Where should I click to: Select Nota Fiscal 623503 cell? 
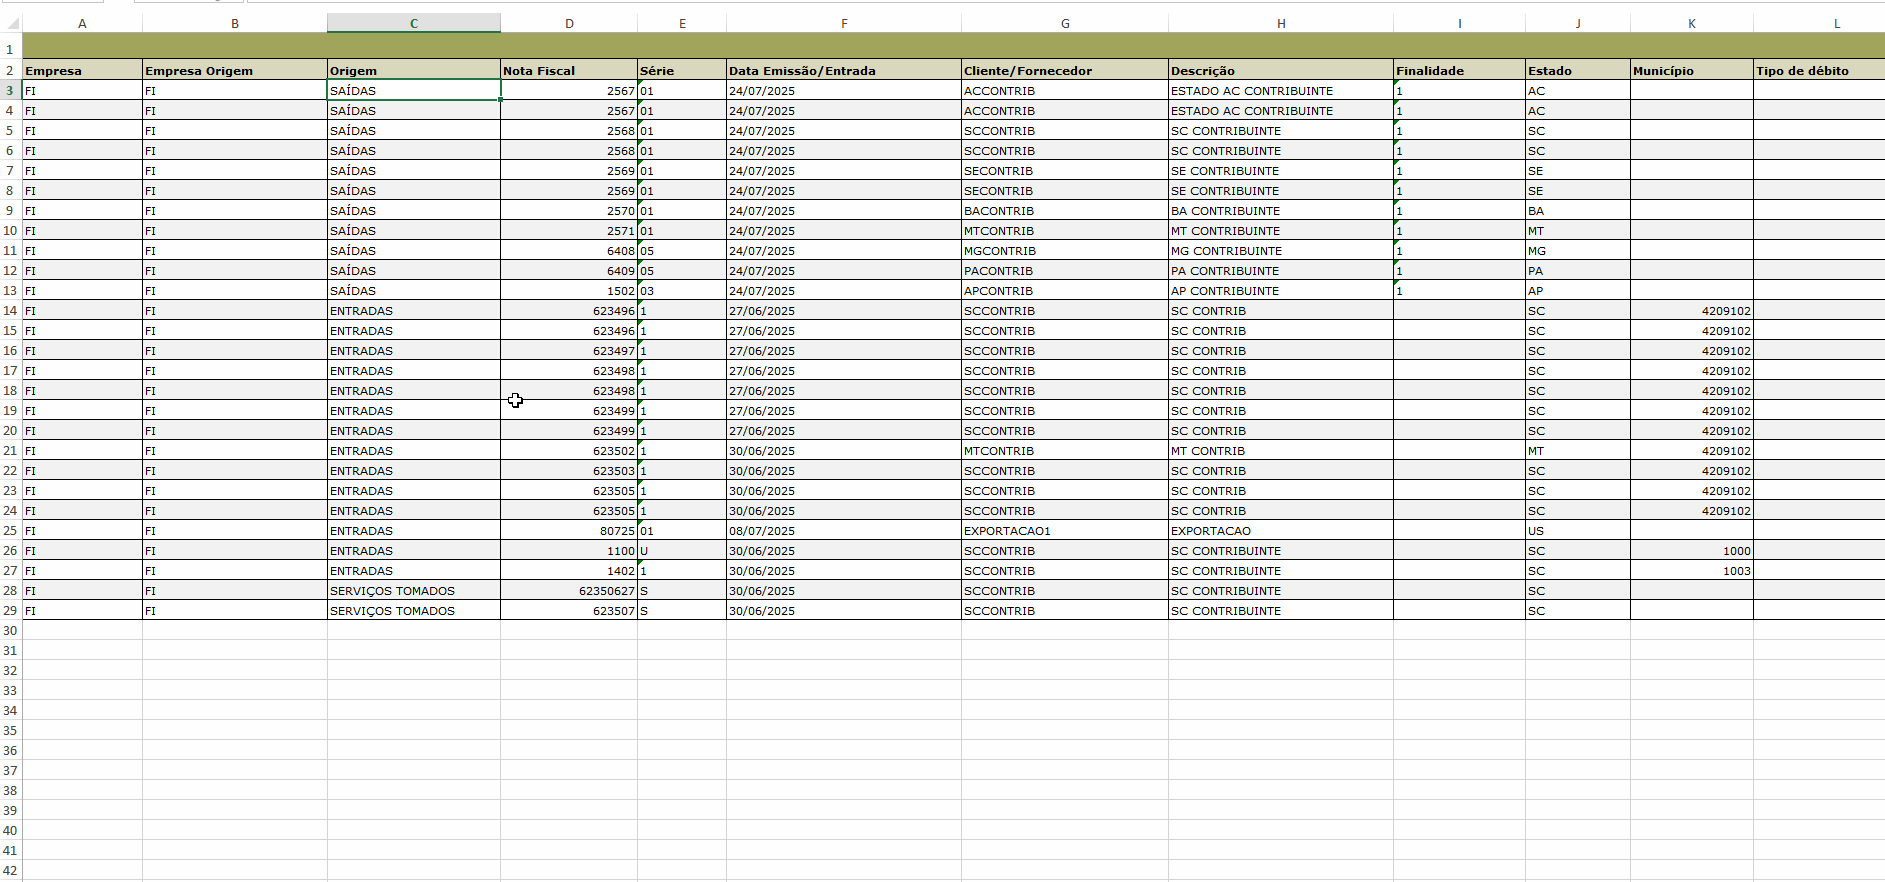[569, 471]
